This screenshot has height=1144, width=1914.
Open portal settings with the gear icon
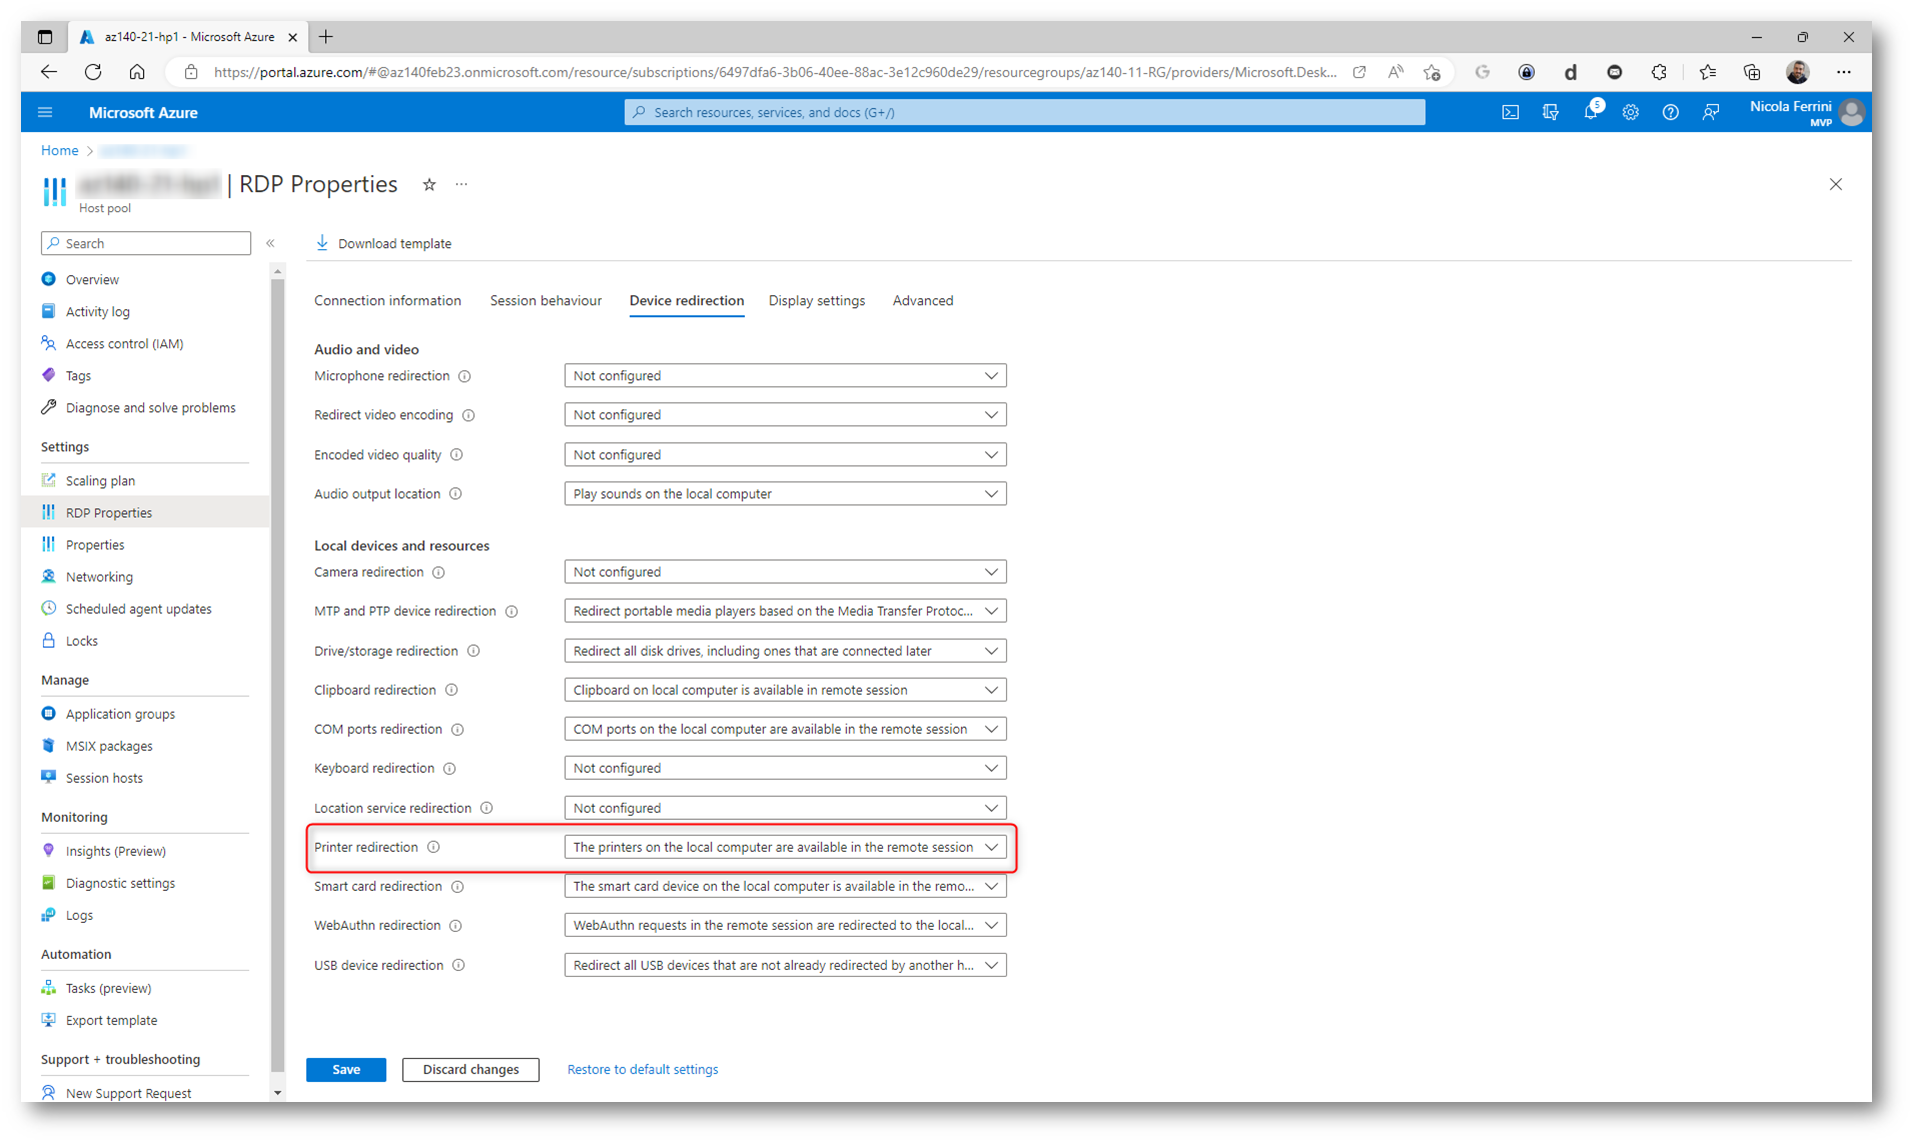click(x=1630, y=112)
